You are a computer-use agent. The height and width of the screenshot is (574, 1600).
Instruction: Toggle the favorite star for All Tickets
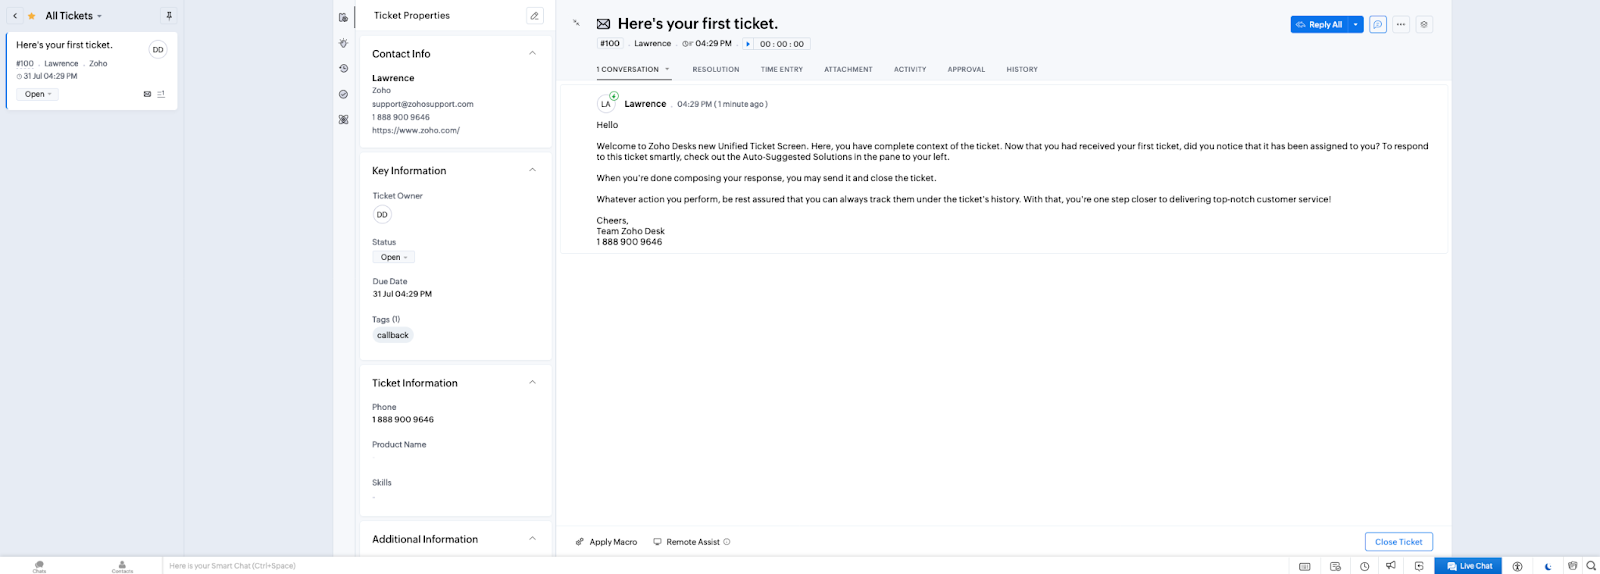(32, 16)
